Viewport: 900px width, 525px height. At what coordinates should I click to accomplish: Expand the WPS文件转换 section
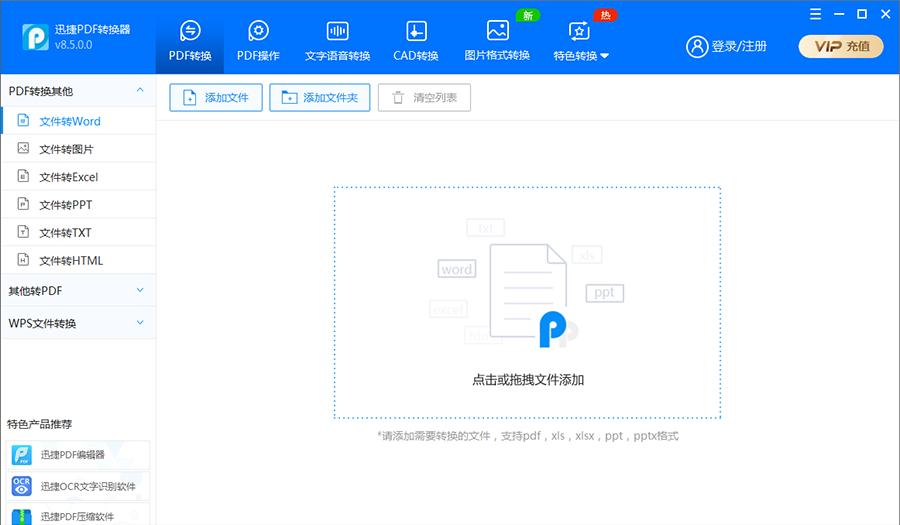click(x=139, y=323)
